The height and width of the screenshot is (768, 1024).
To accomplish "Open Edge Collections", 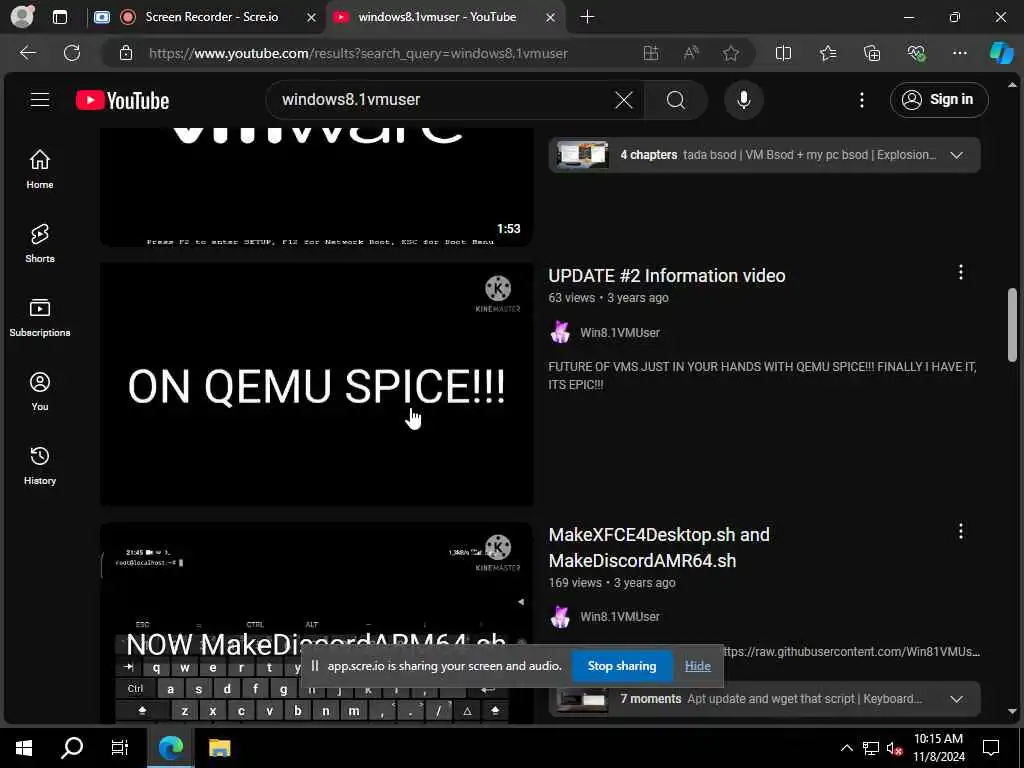I will [x=872, y=54].
